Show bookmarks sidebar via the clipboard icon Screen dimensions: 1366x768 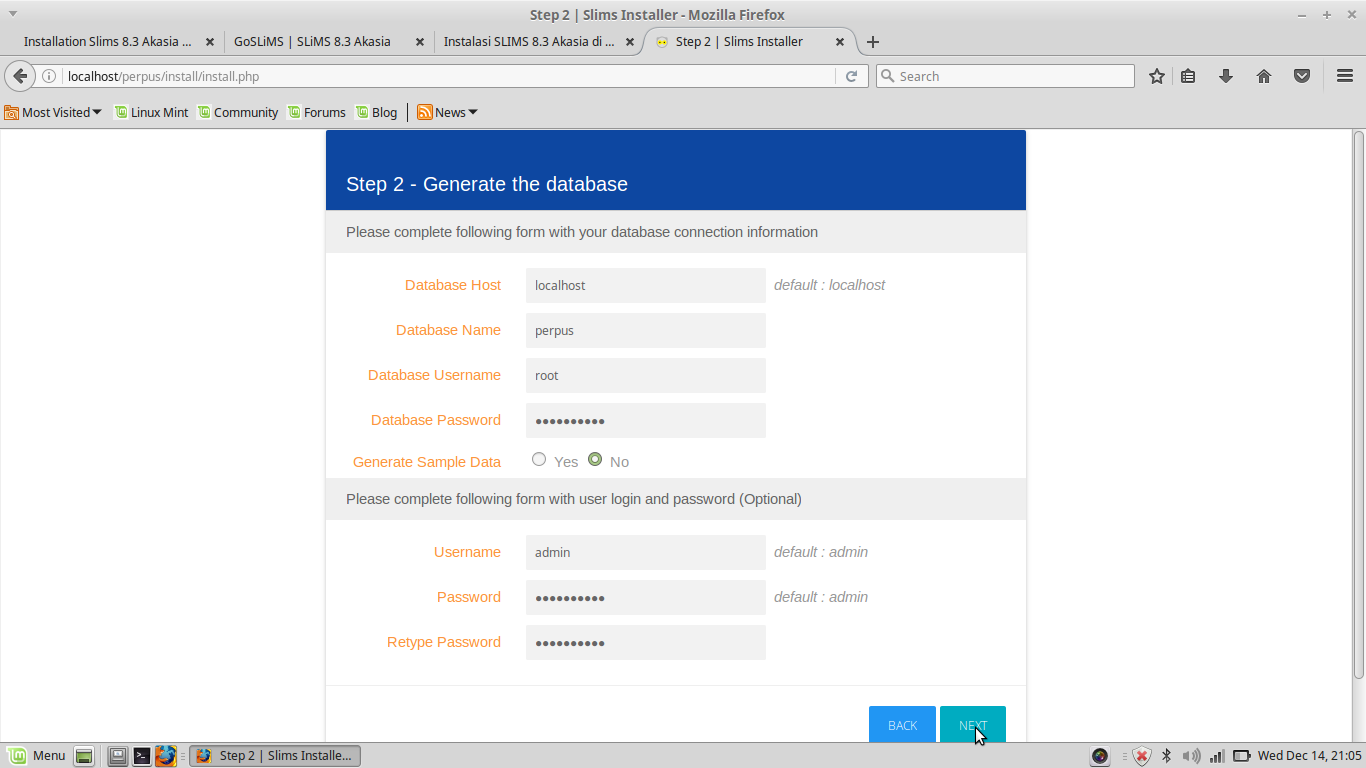1188,75
